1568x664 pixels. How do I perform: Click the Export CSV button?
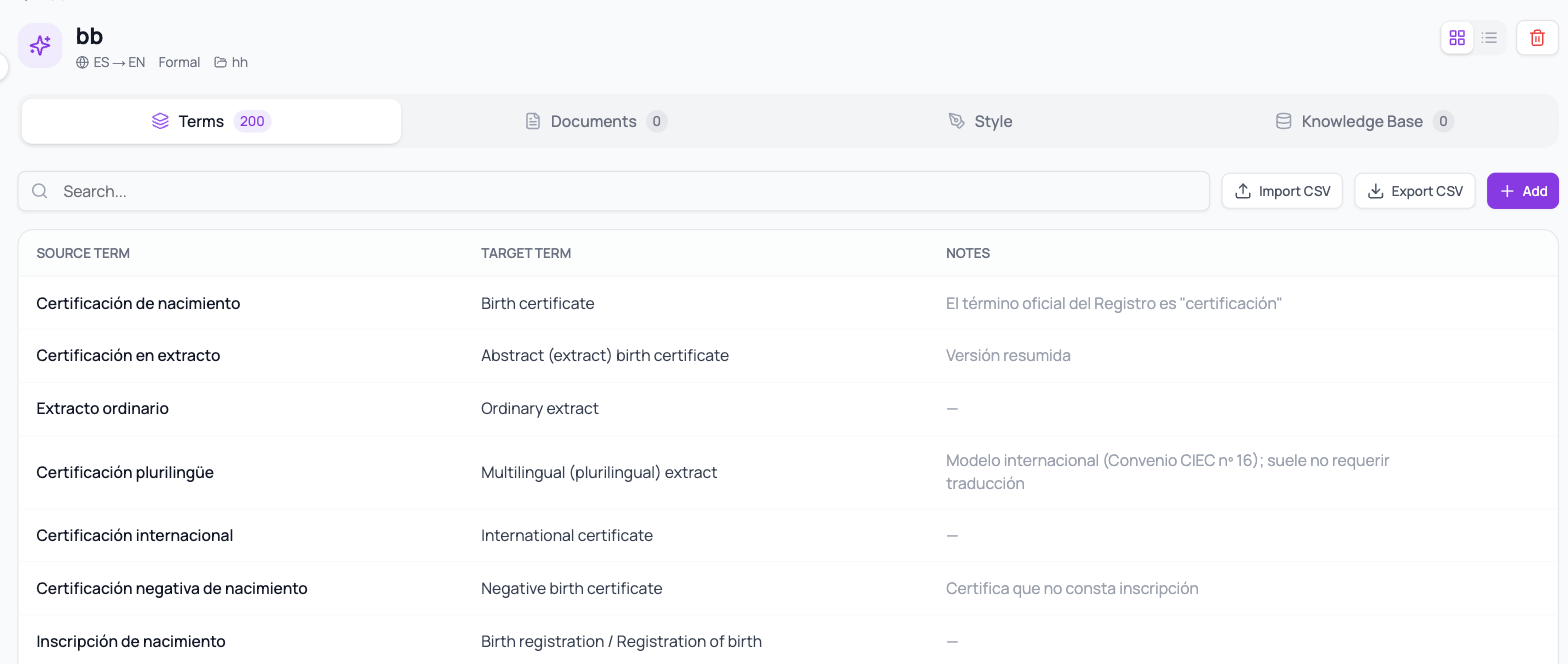(x=1415, y=191)
